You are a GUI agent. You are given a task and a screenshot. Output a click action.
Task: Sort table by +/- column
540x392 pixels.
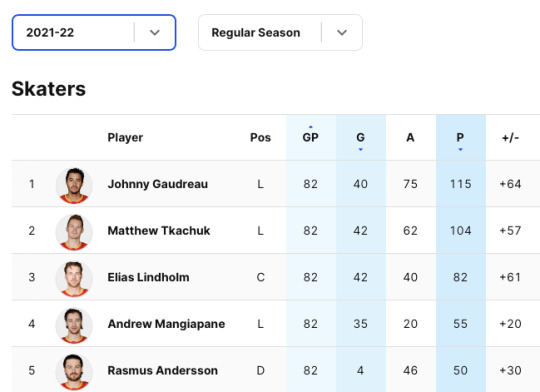(510, 137)
